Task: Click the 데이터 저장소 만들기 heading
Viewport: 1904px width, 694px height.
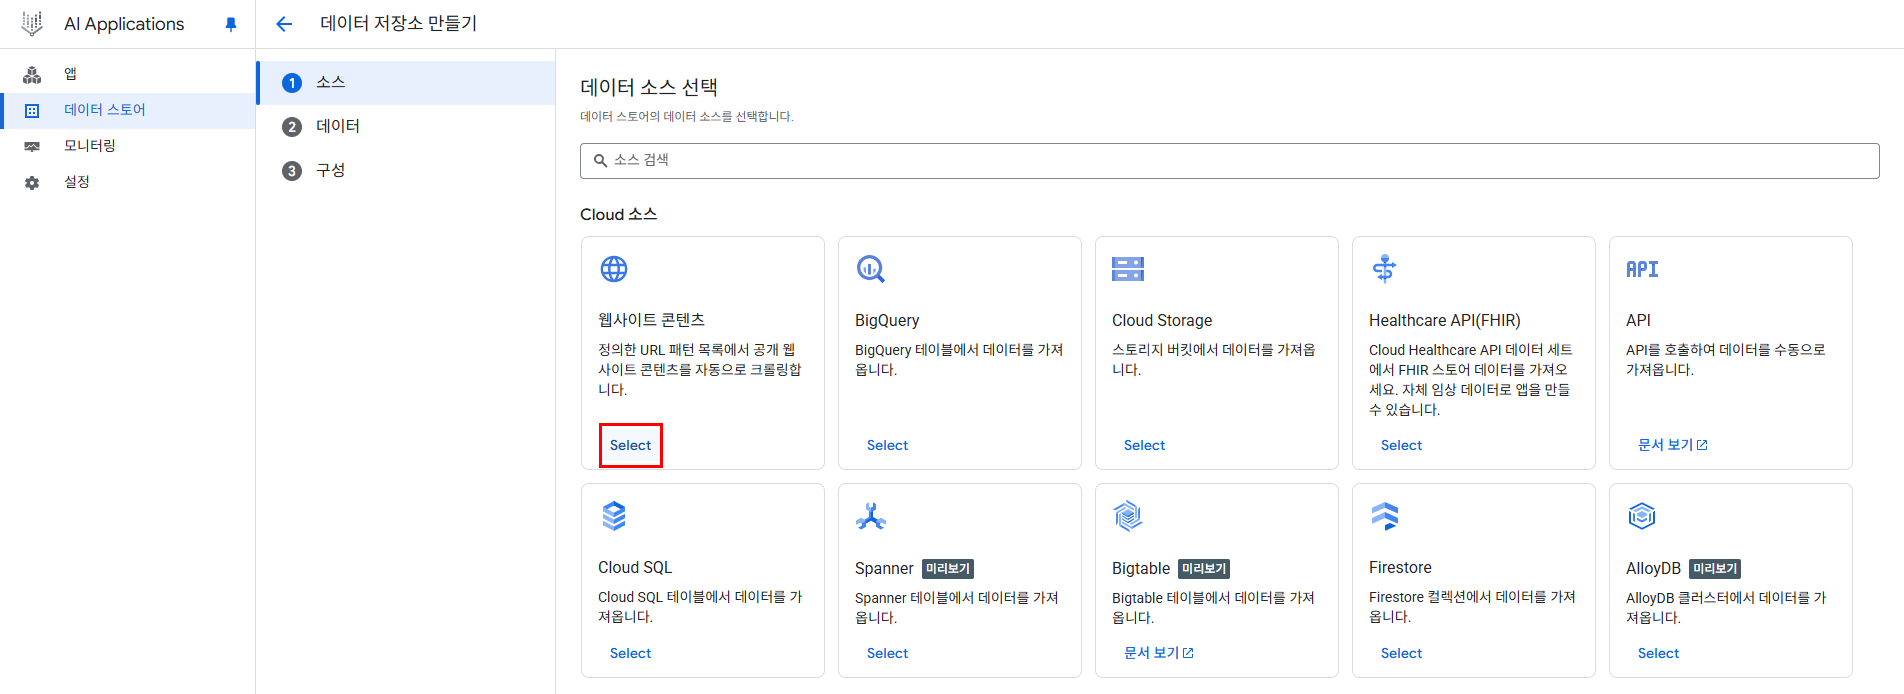Action: (x=398, y=24)
